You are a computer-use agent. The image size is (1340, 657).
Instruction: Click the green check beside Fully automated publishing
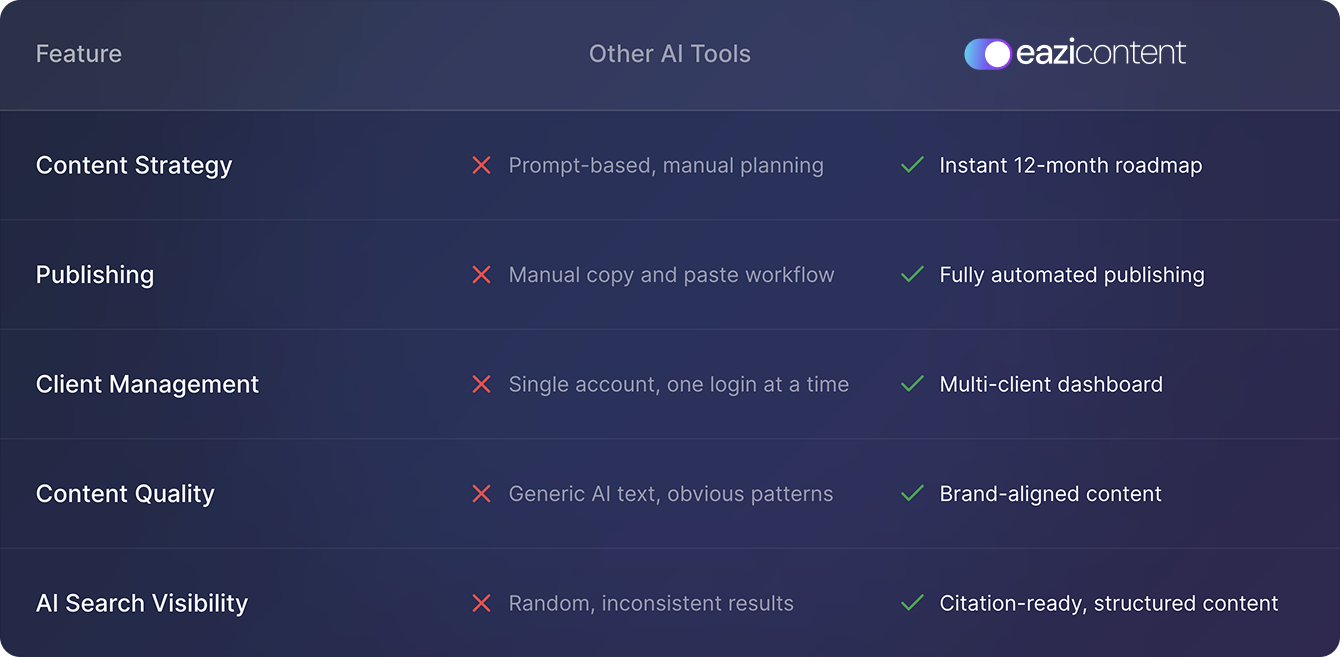pyautogui.click(x=912, y=275)
